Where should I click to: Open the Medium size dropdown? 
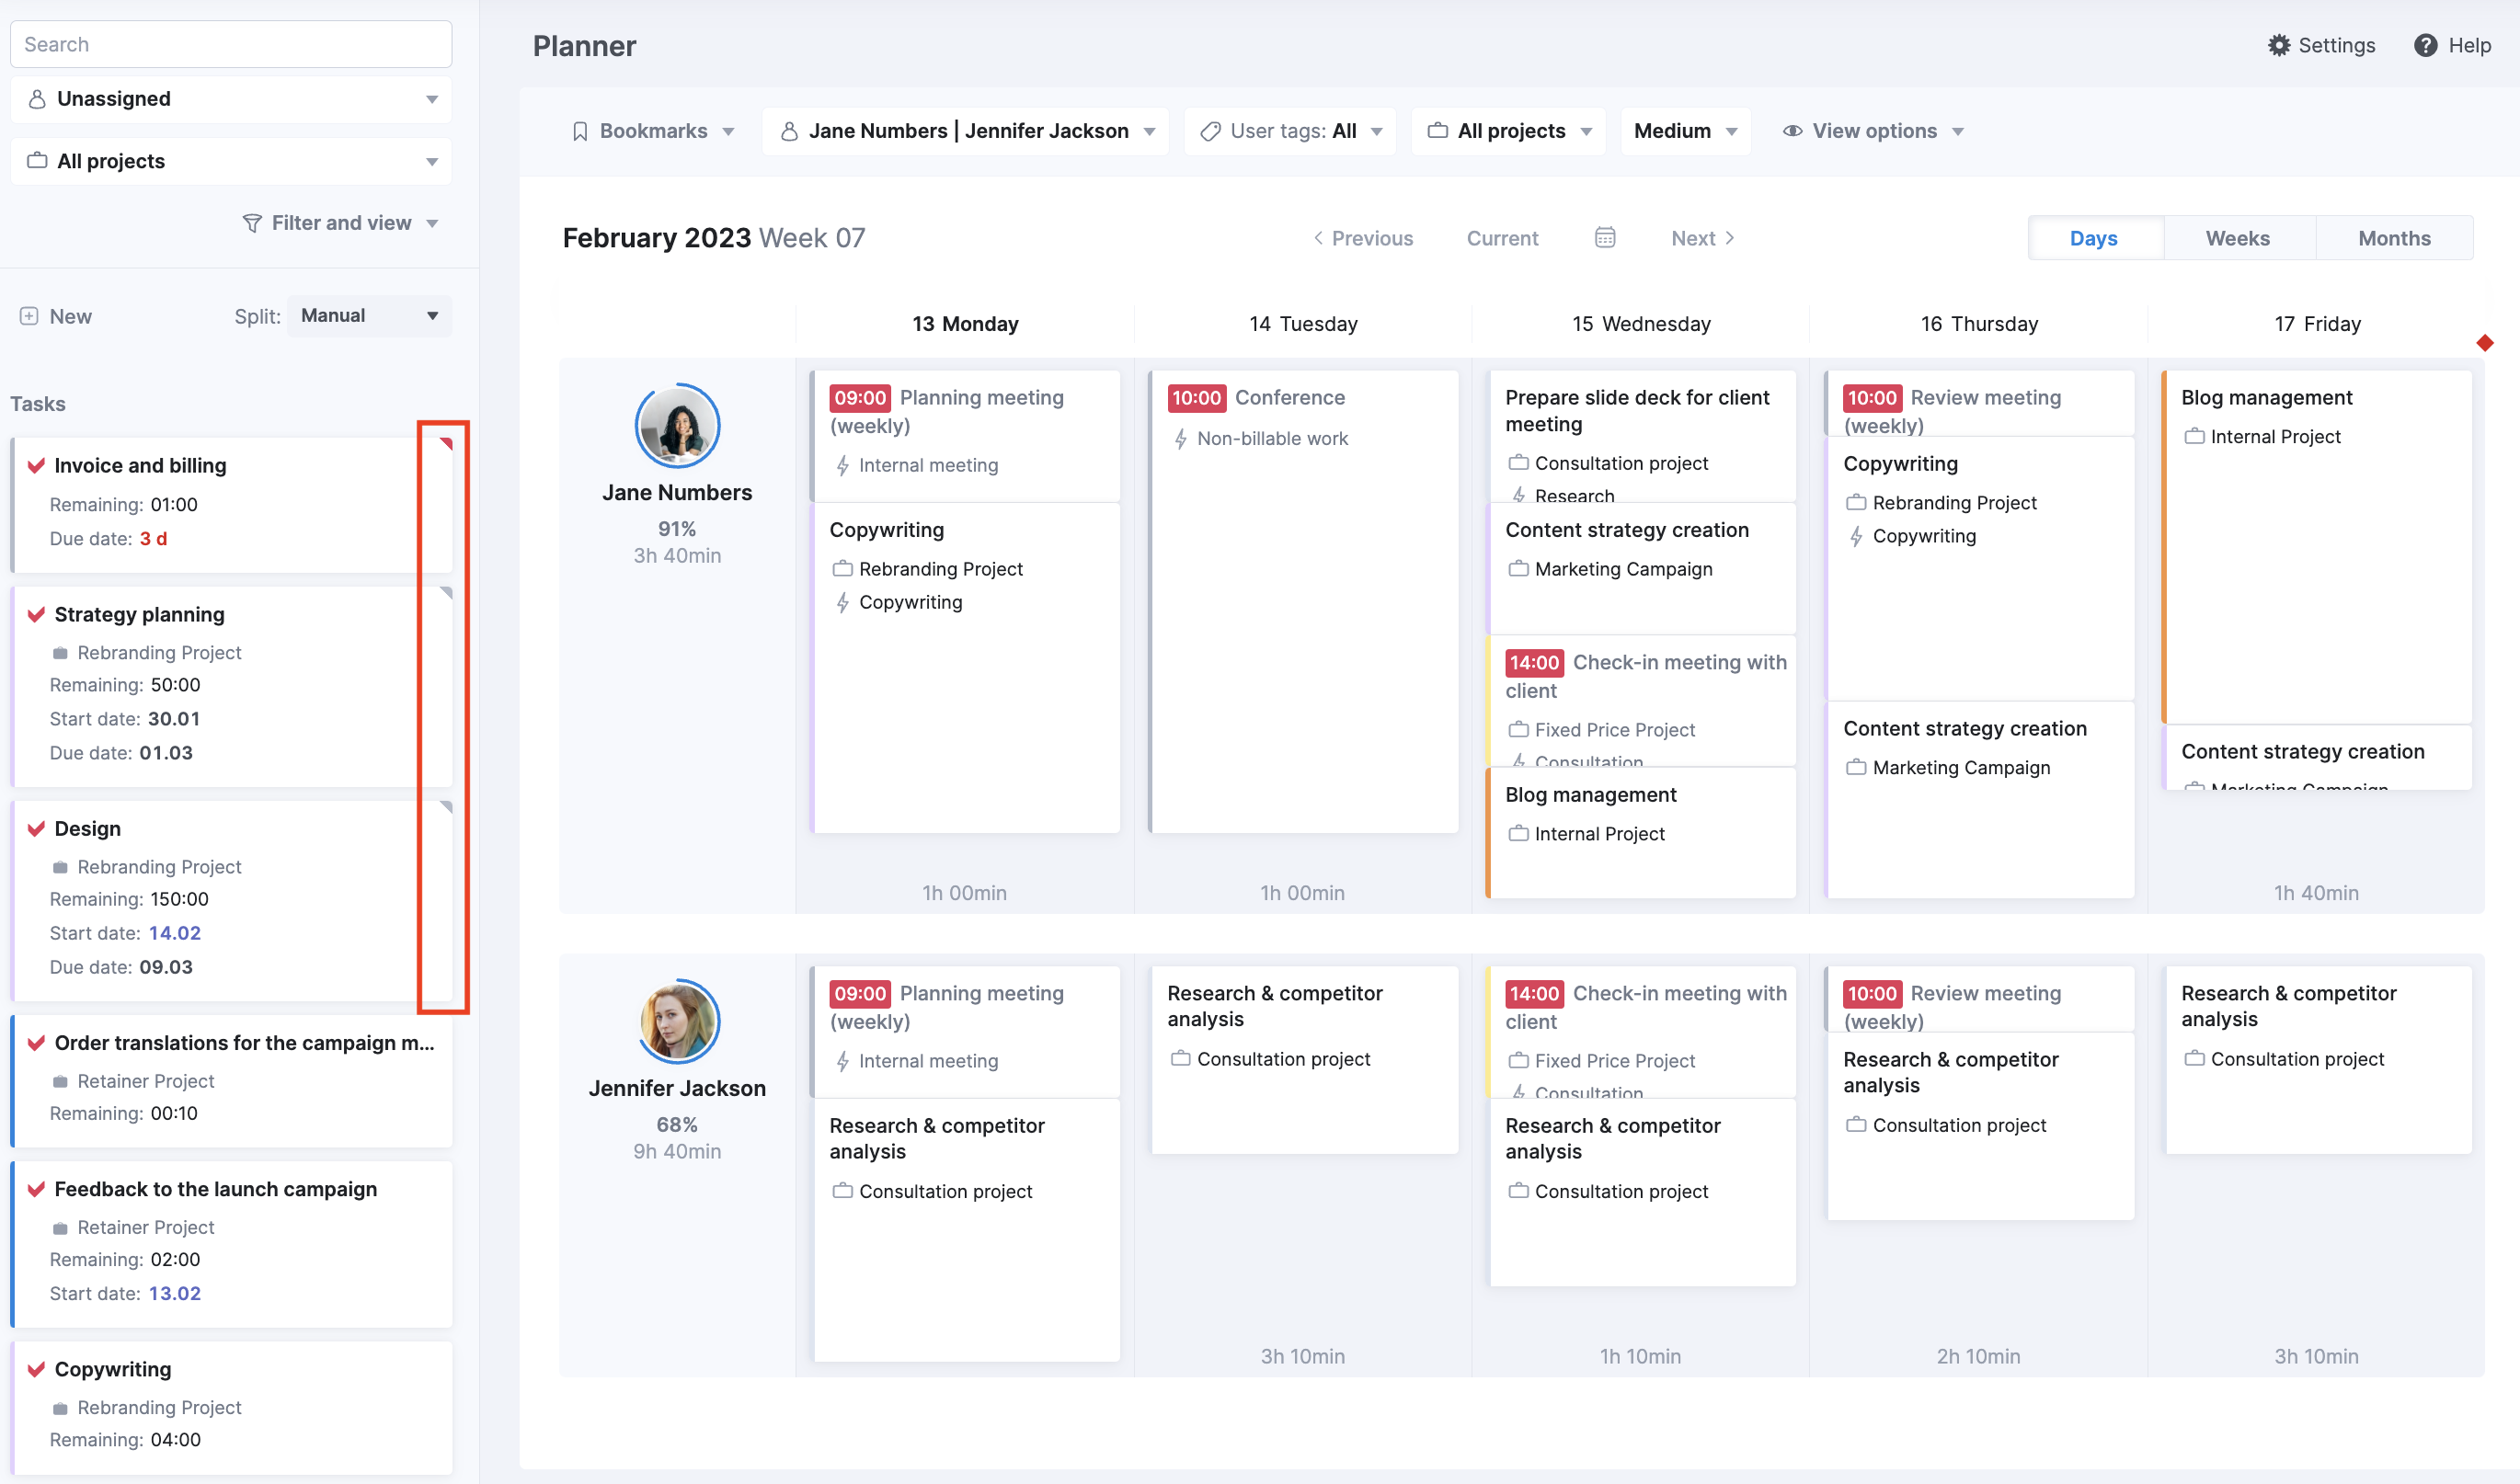pyautogui.click(x=1685, y=131)
